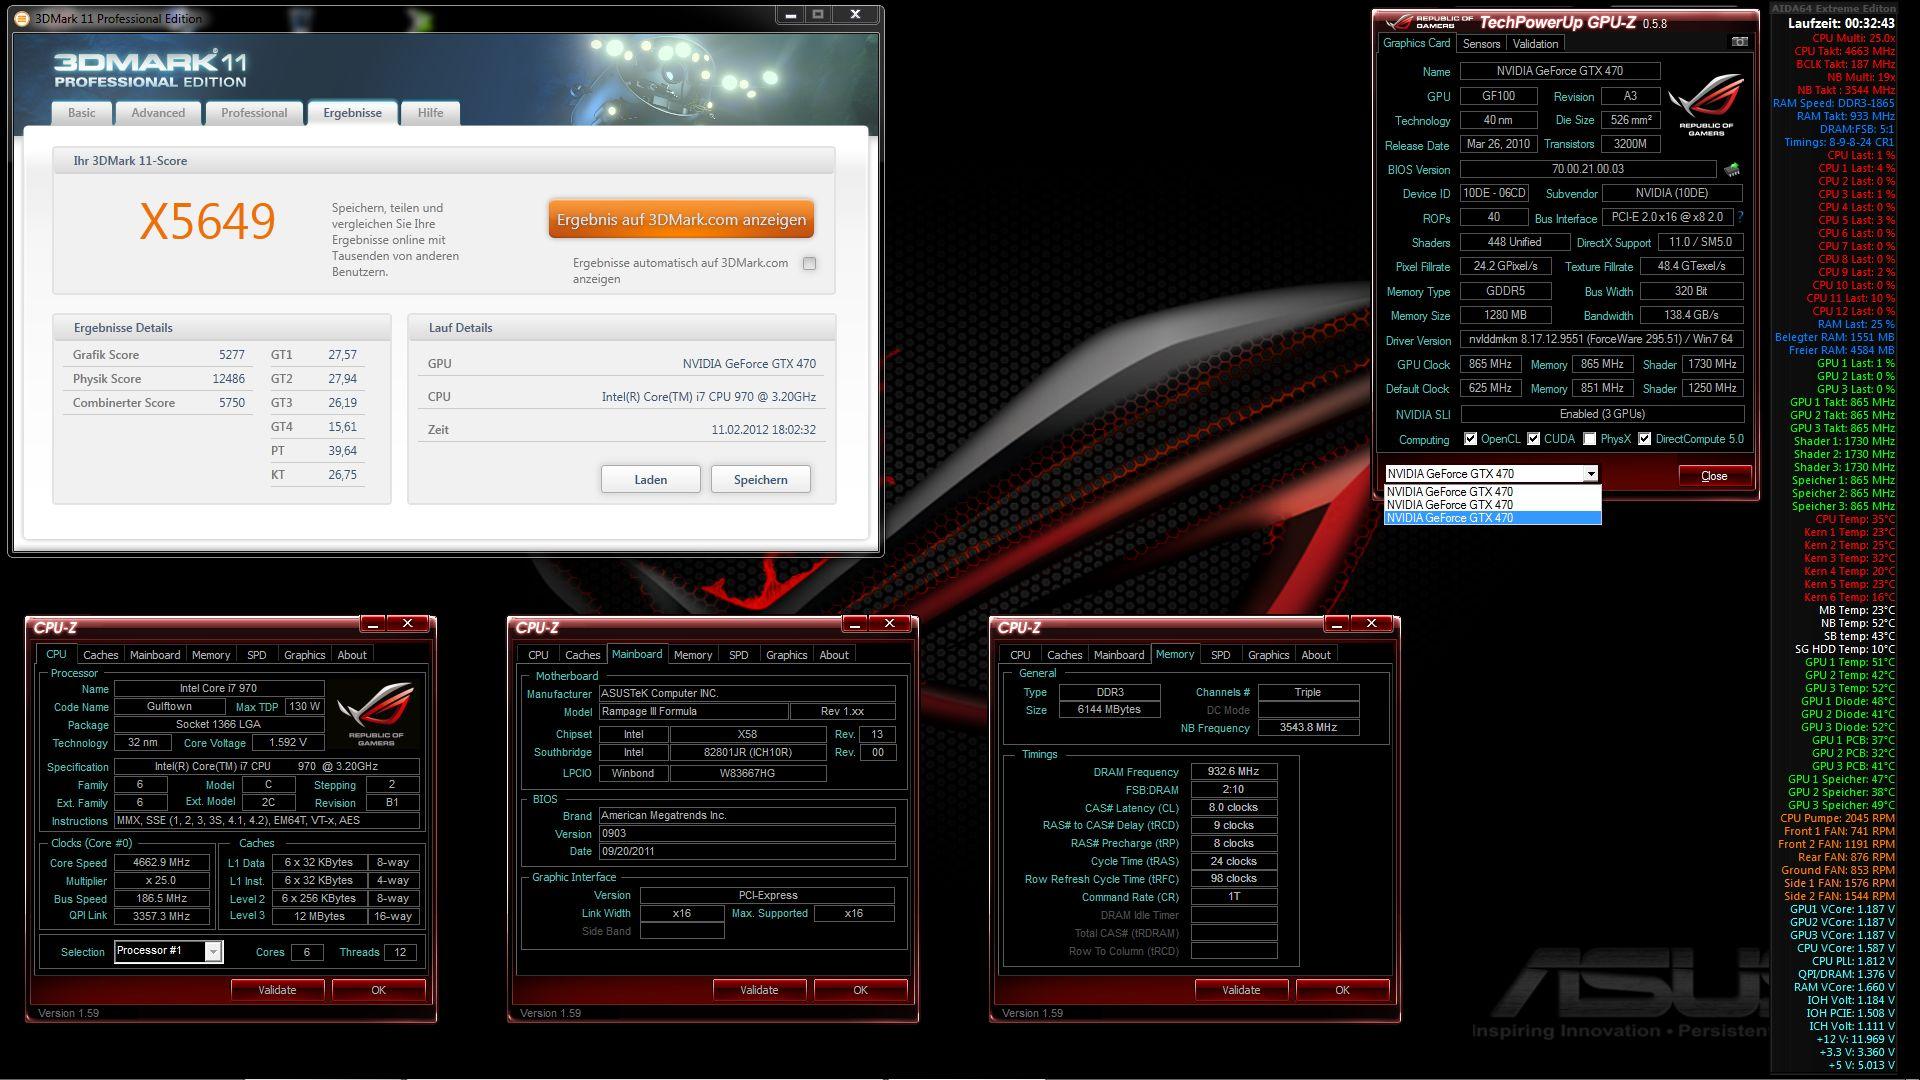Image resolution: width=1920 pixels, height=1080 pixels.
Task: Click the NB Frequency value 3543.8 MHz
Action: (1308, 728)
